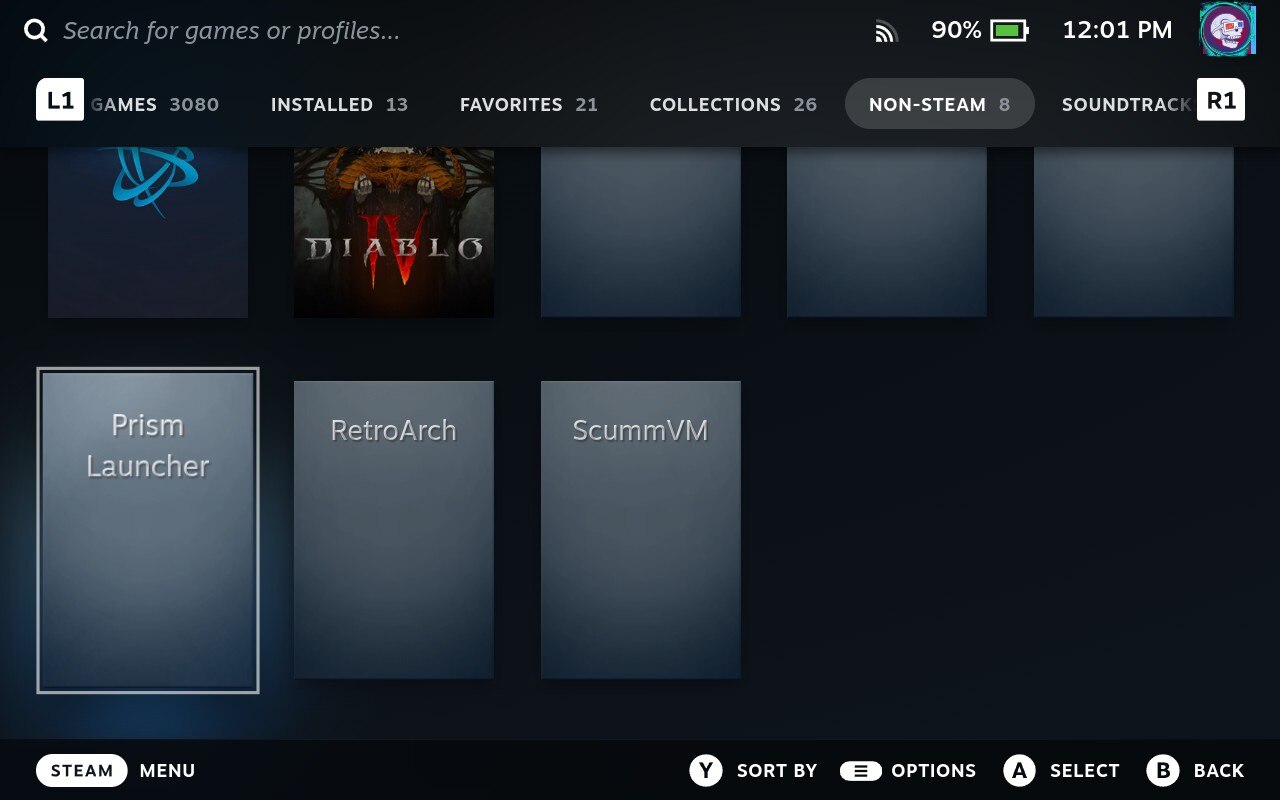Select the Non-Steam tab
This screenshot has height=800, width=1280.
coord(939,104)
